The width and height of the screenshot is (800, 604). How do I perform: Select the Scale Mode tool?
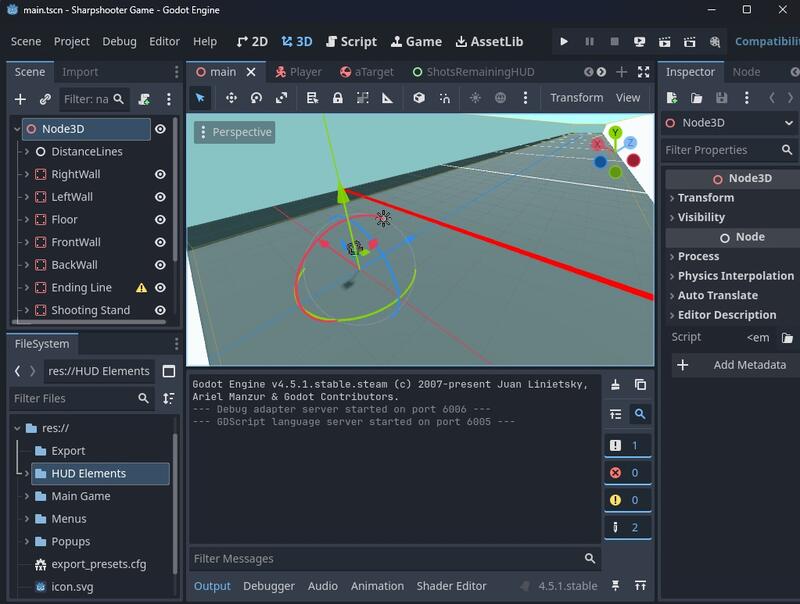(x=281, y=97)
